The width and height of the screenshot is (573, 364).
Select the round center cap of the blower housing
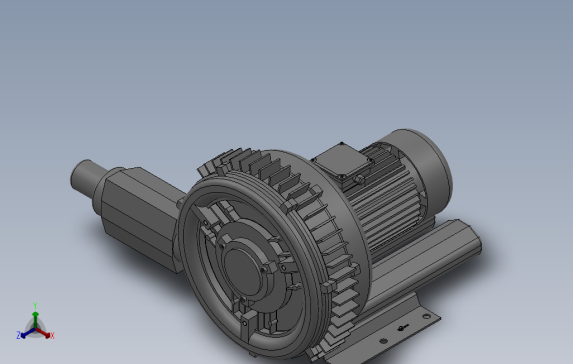pos(243,272)
